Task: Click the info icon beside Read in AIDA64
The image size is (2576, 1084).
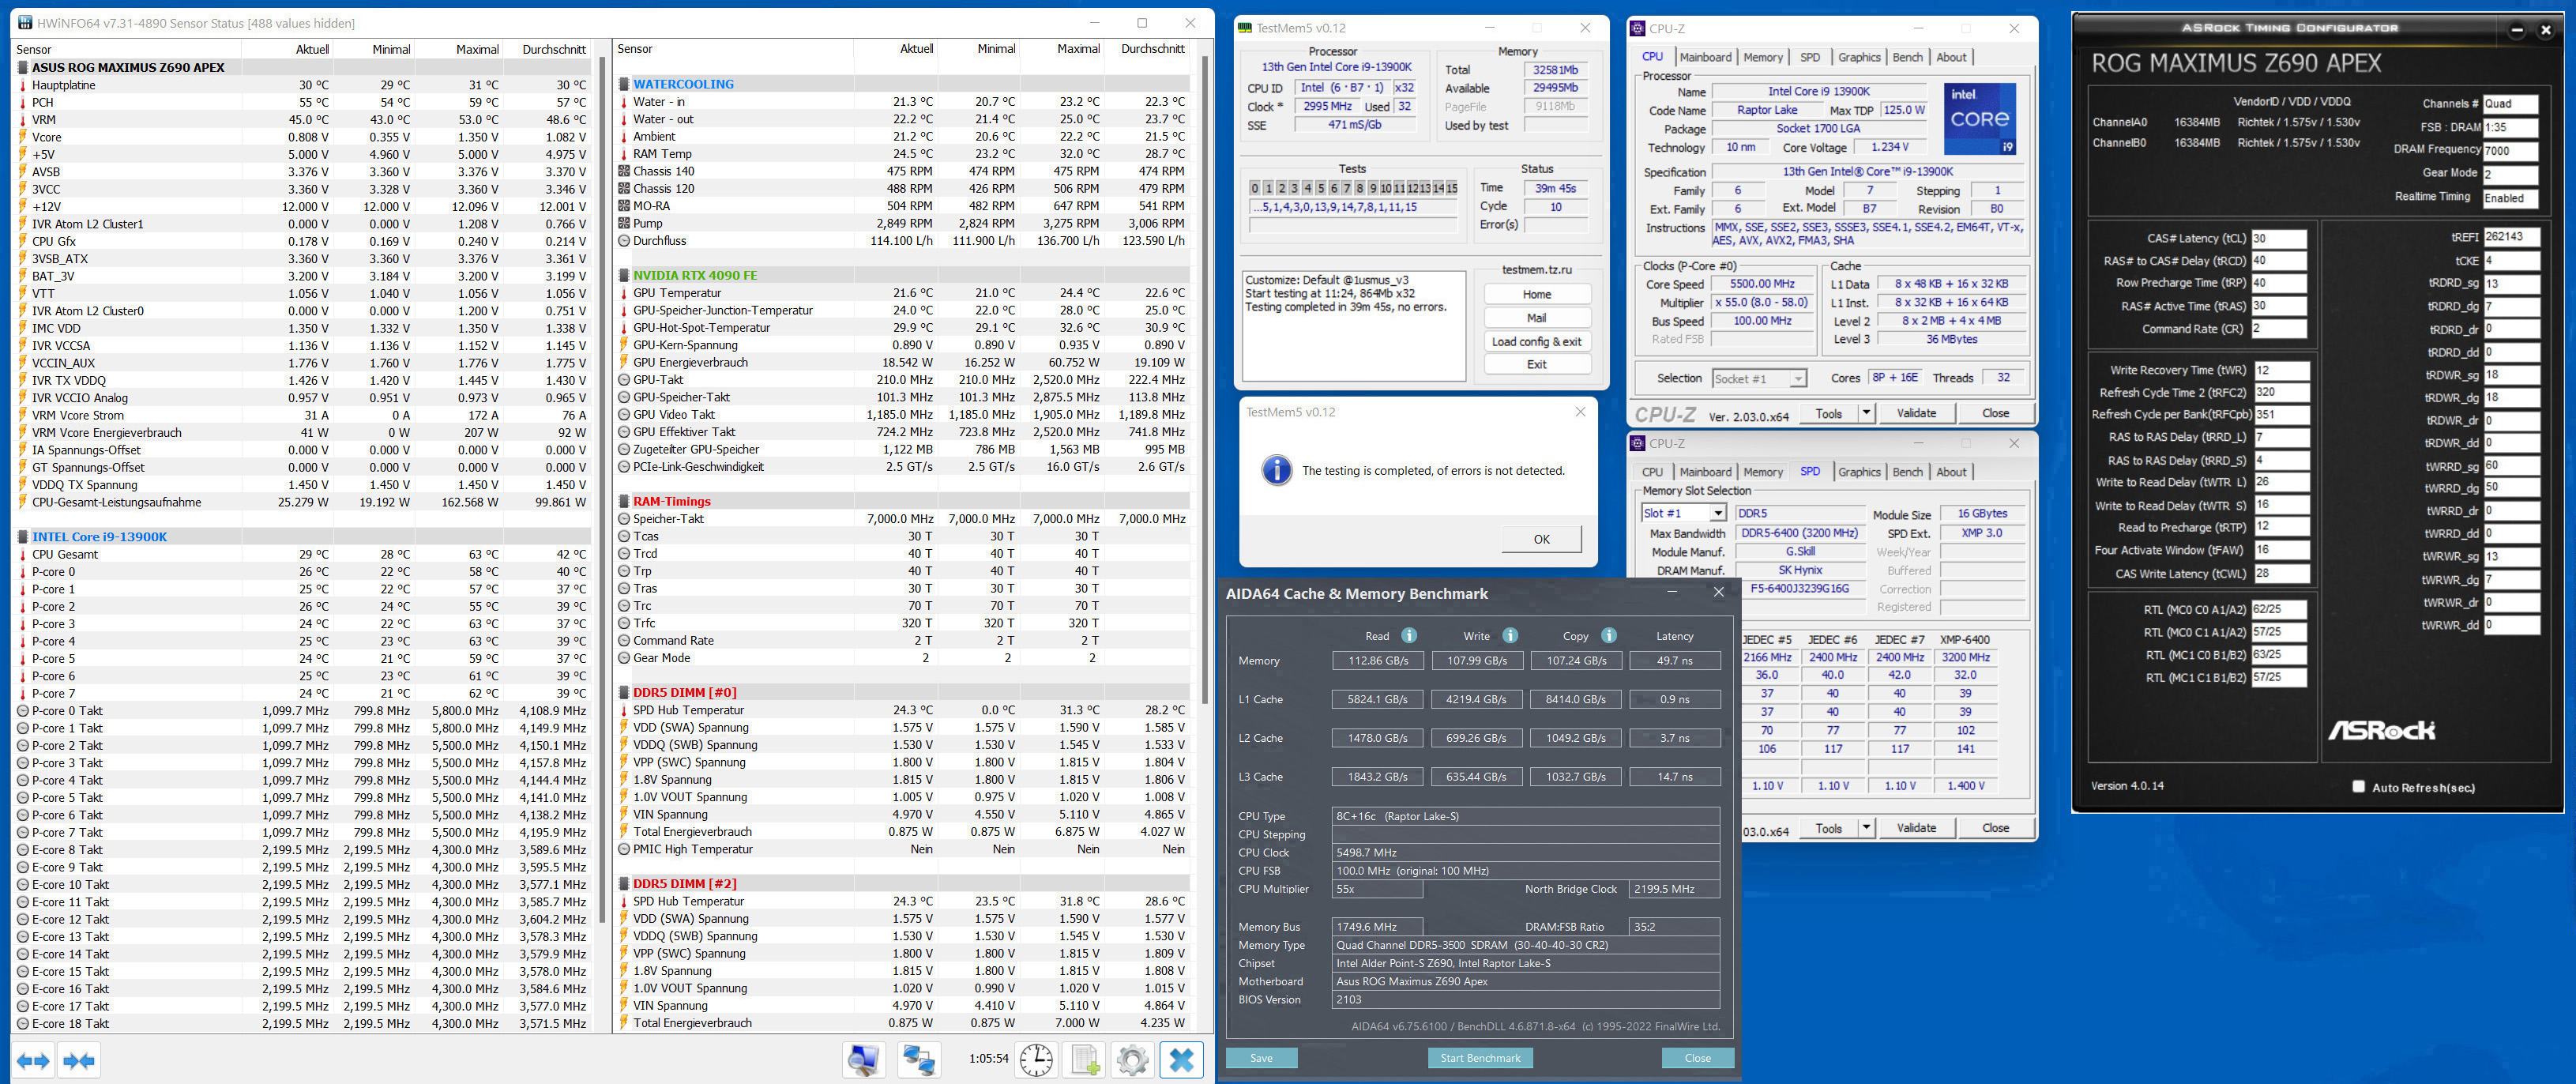Action: pyautogui.click(x=1409, y=635)
